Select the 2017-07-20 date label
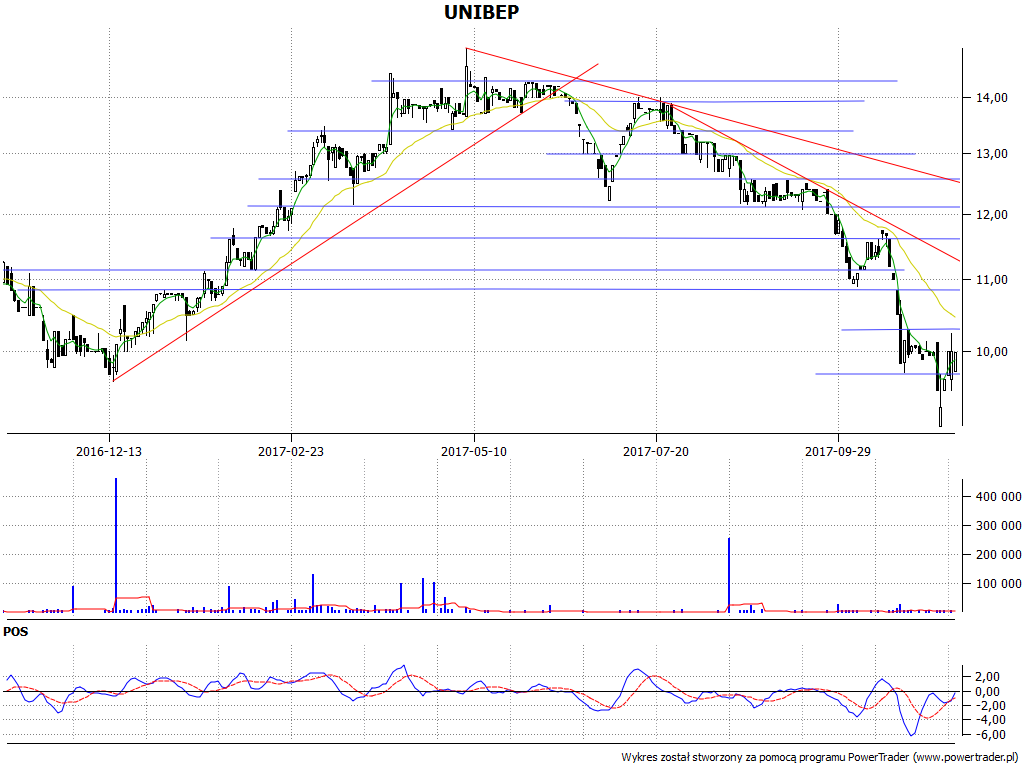 [x=656, y=451]
